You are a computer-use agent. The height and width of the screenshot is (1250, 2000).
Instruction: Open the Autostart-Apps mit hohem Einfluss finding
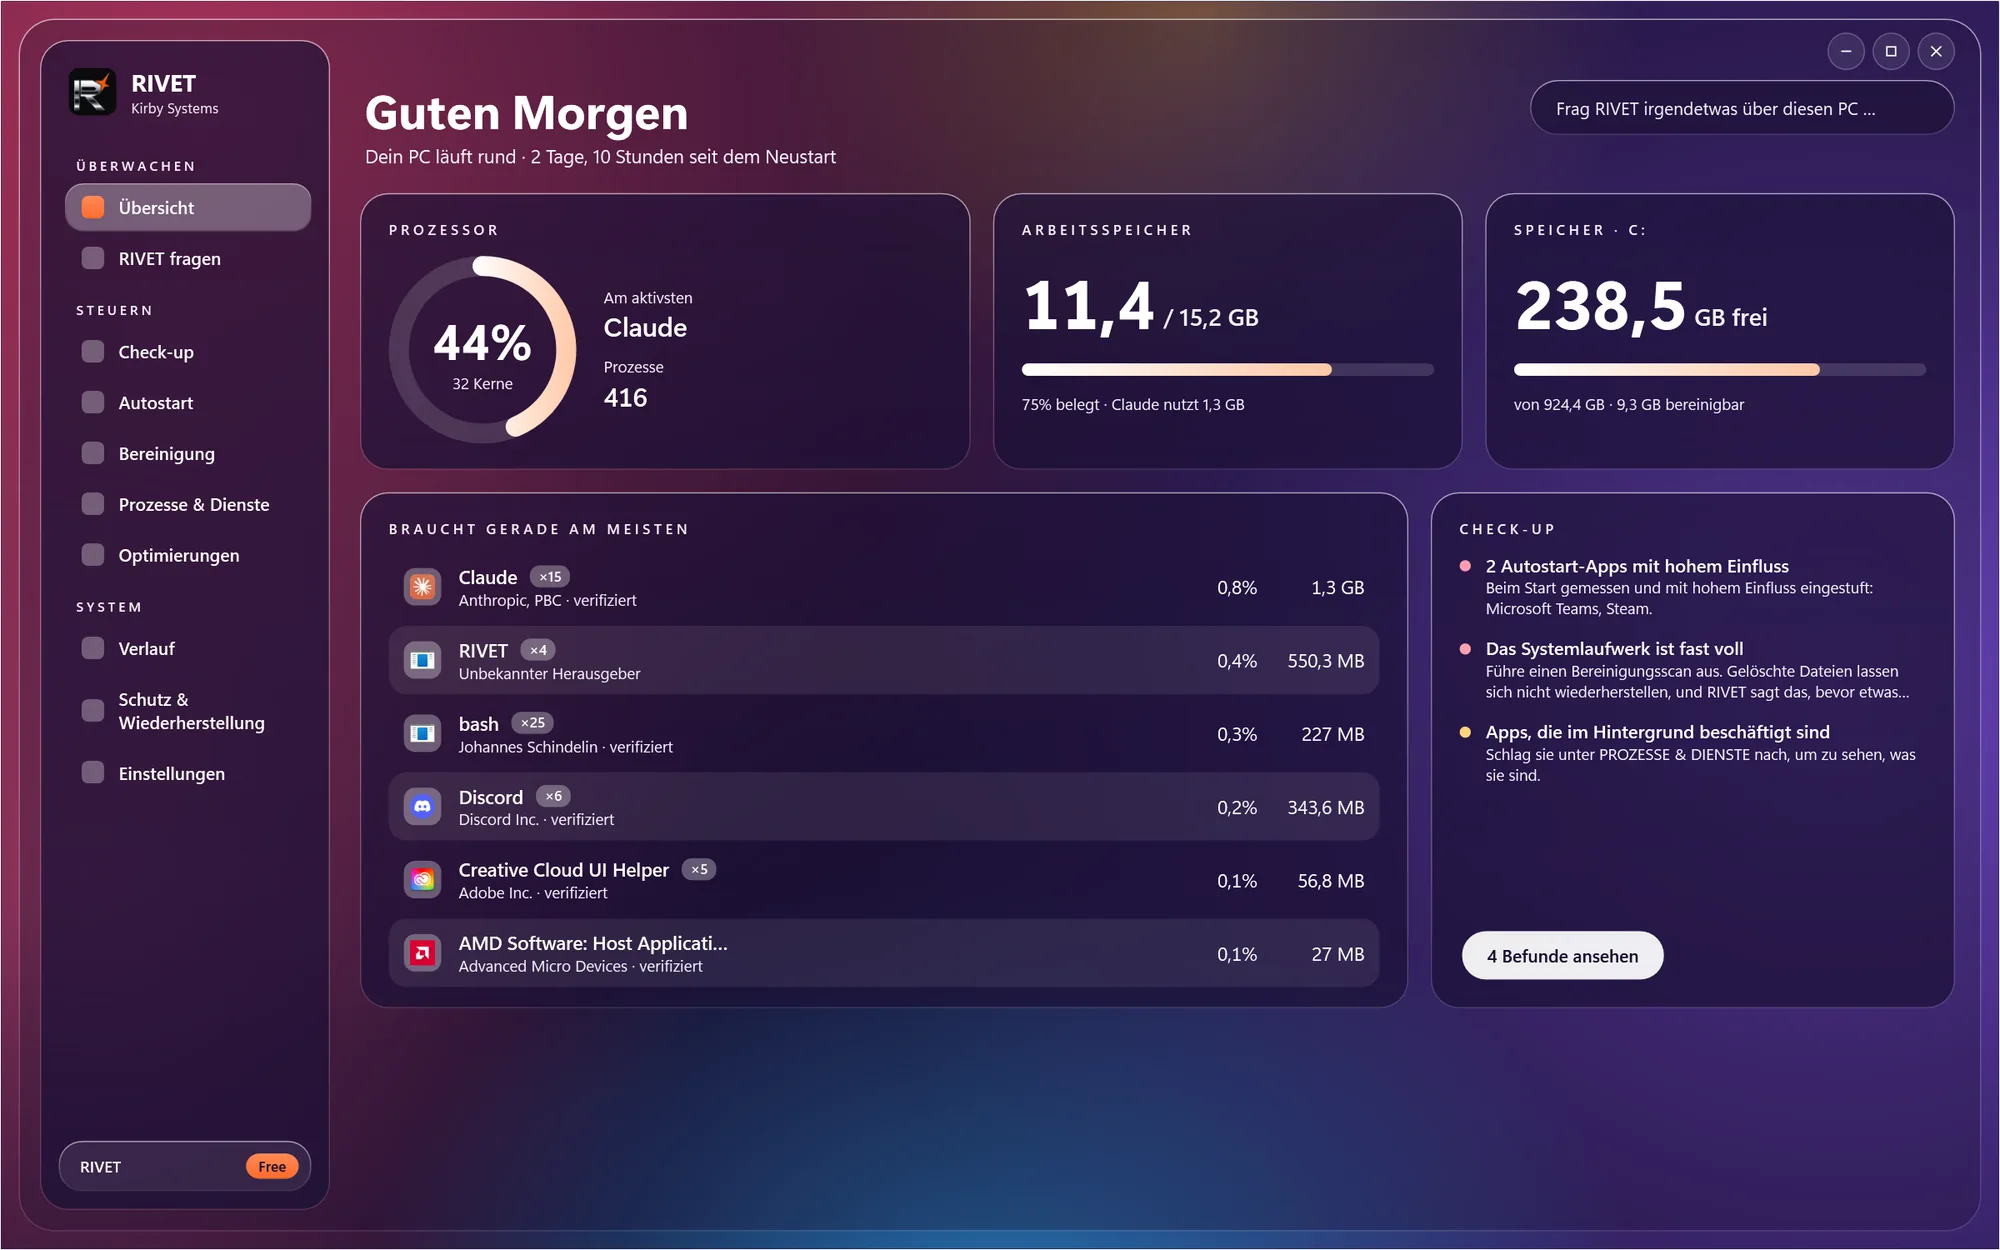1692,587
